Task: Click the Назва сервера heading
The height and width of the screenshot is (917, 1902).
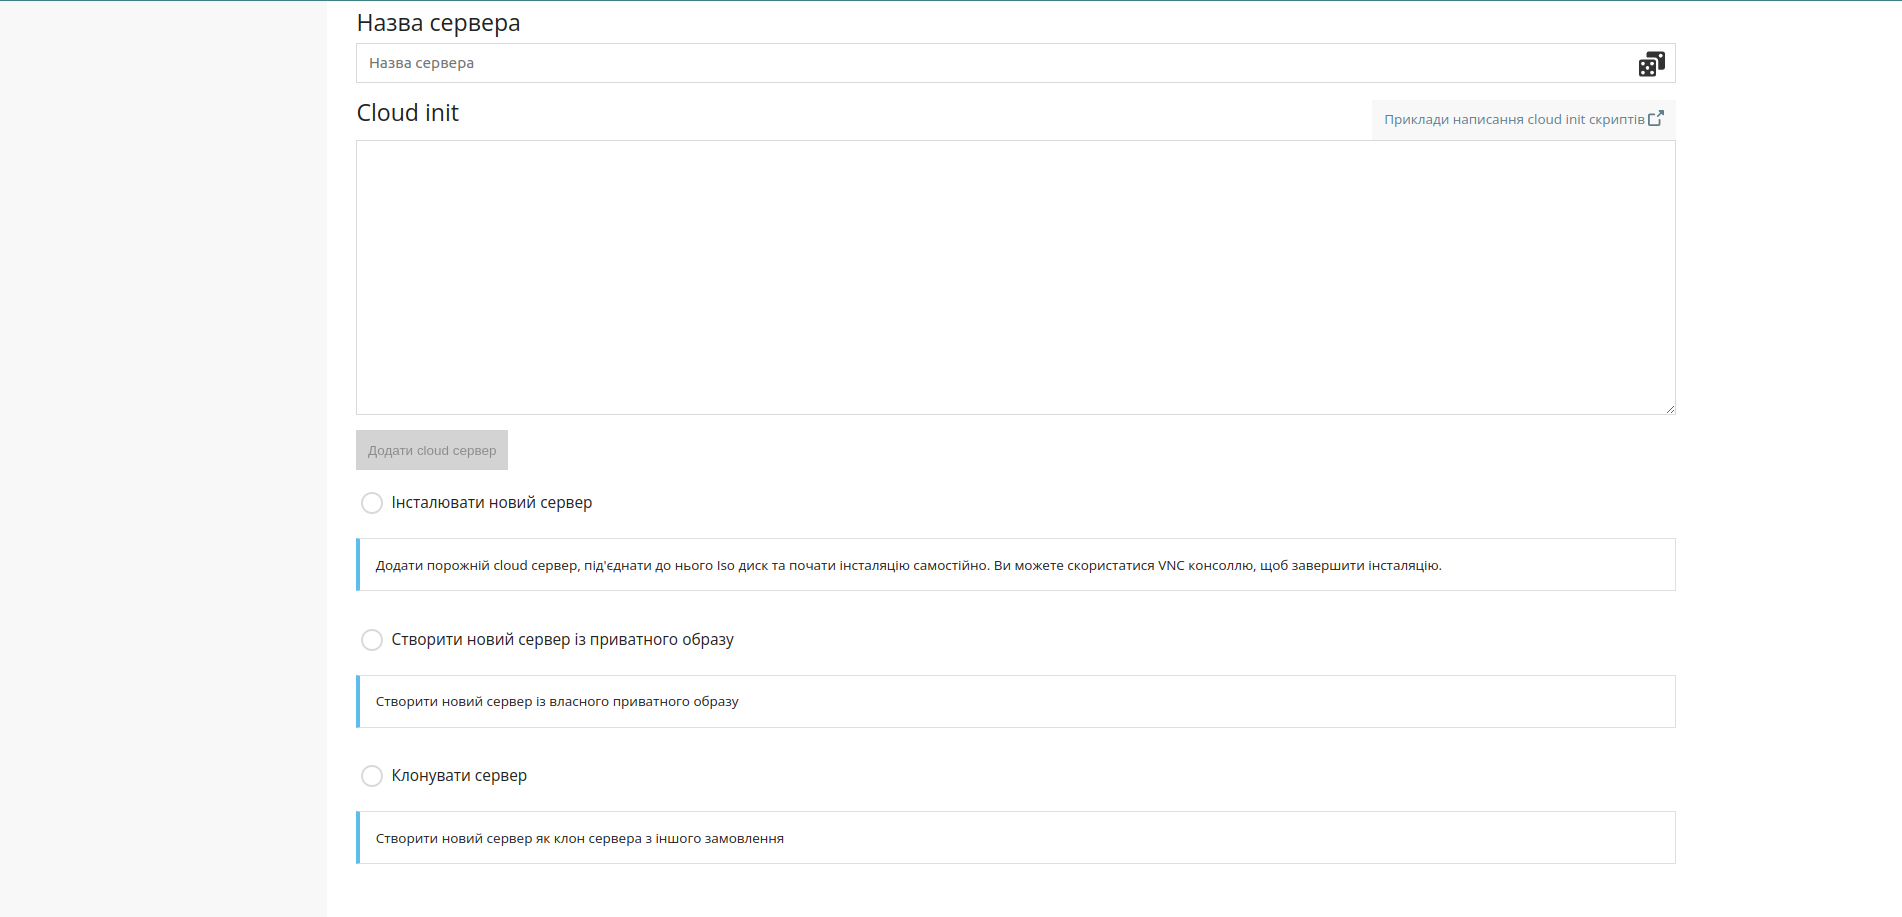Action: [438, 23]
